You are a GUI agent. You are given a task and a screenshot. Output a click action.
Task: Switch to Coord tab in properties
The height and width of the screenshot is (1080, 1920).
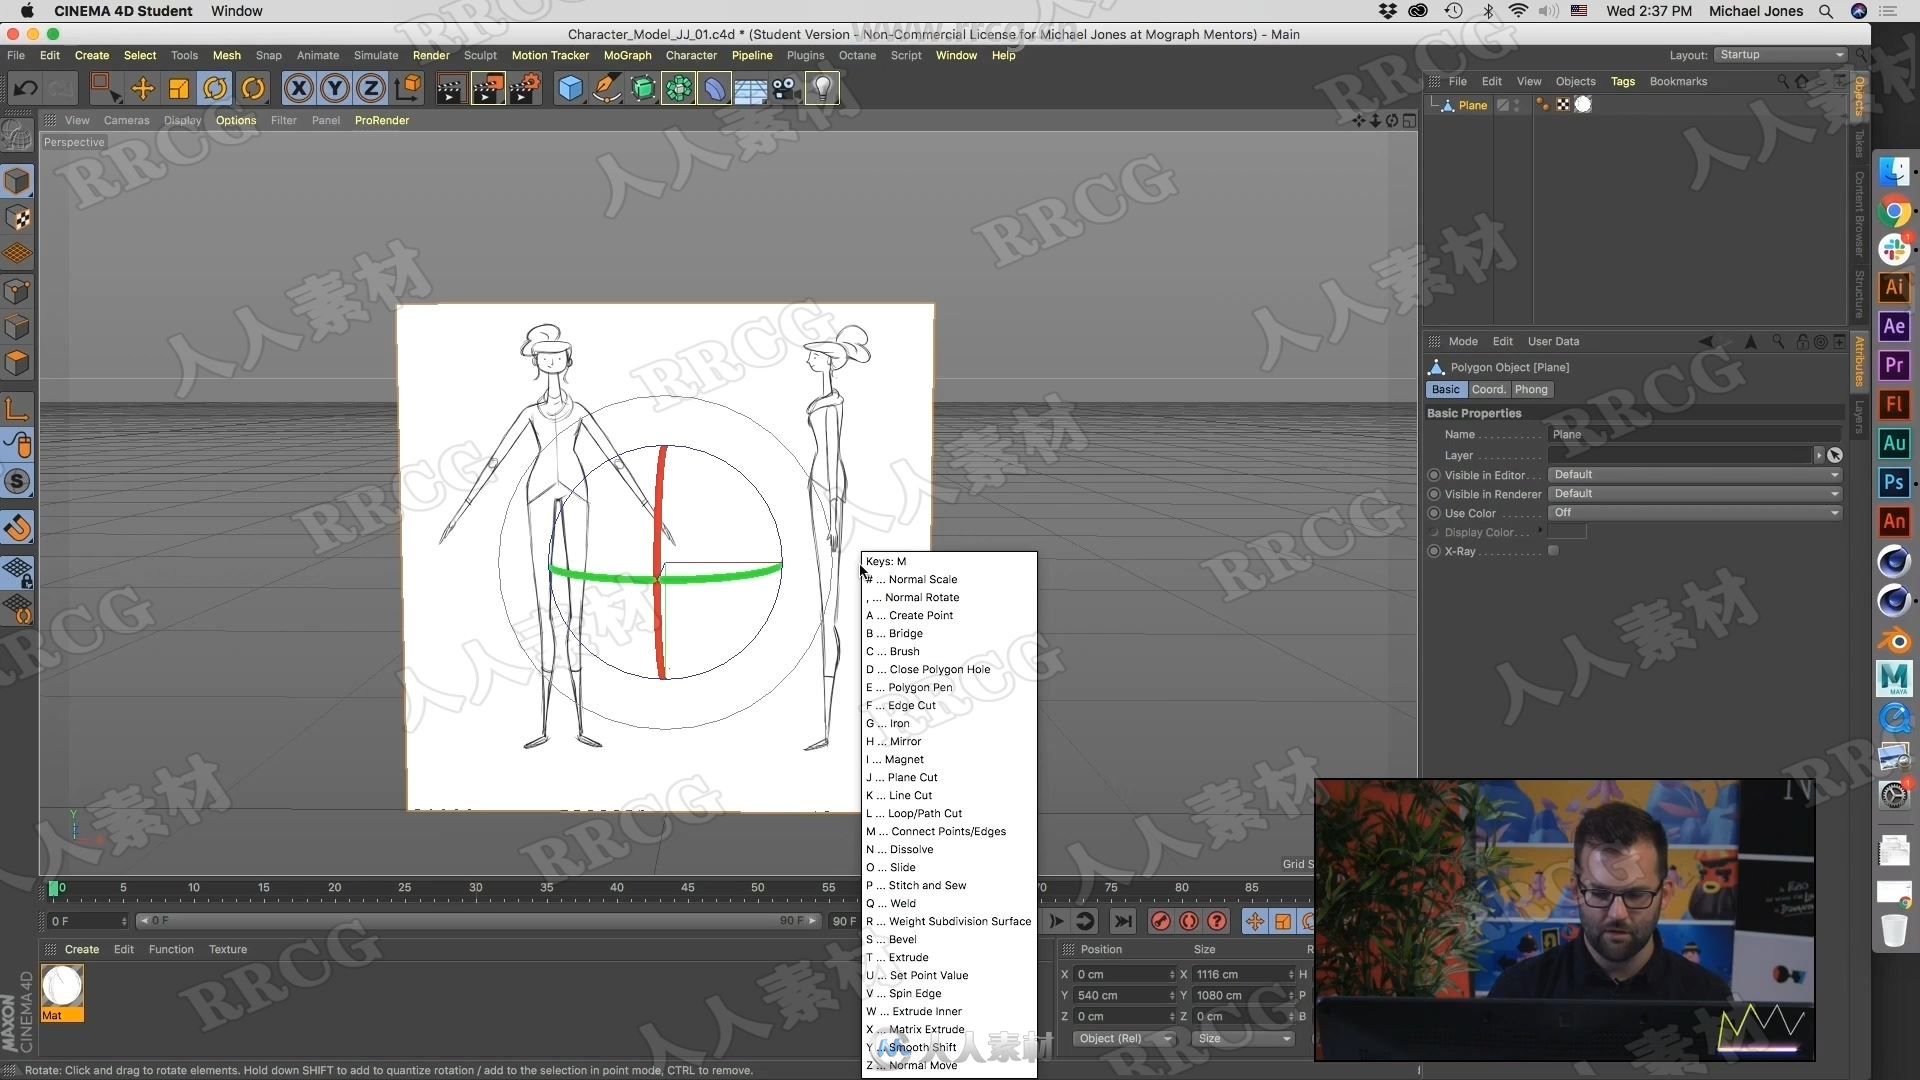point(1486,388)
